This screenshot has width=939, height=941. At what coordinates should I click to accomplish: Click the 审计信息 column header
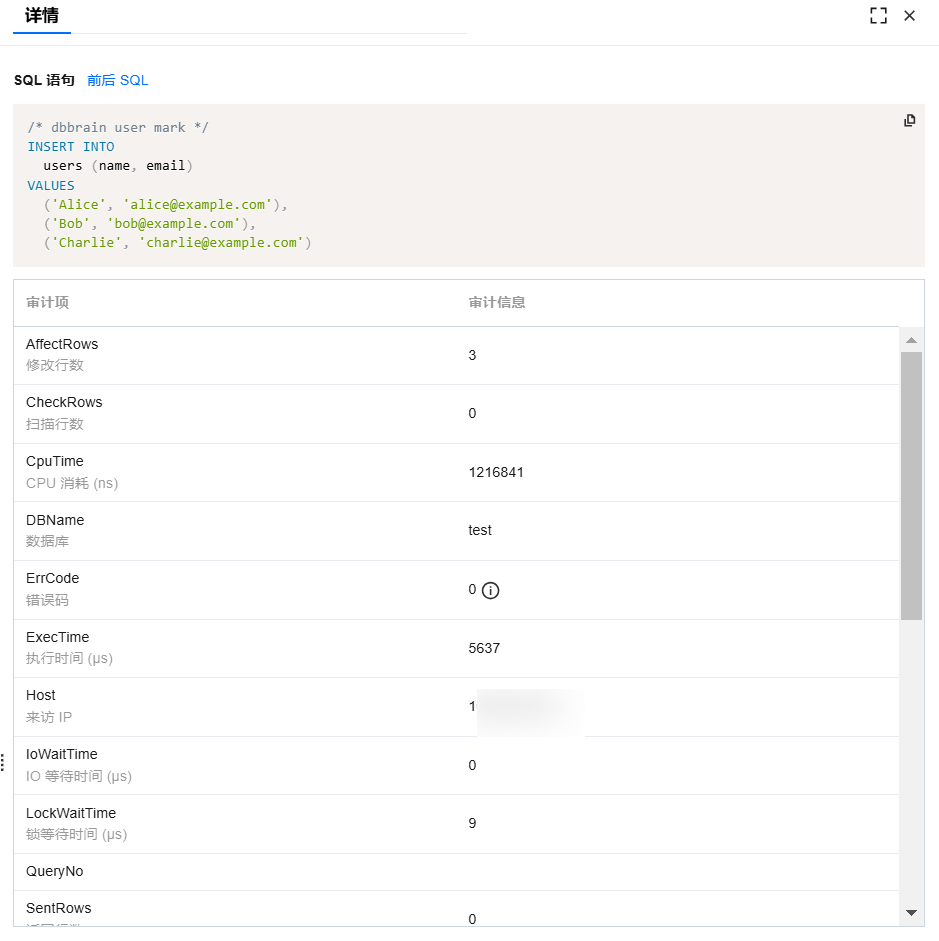(x=497, y=302)
